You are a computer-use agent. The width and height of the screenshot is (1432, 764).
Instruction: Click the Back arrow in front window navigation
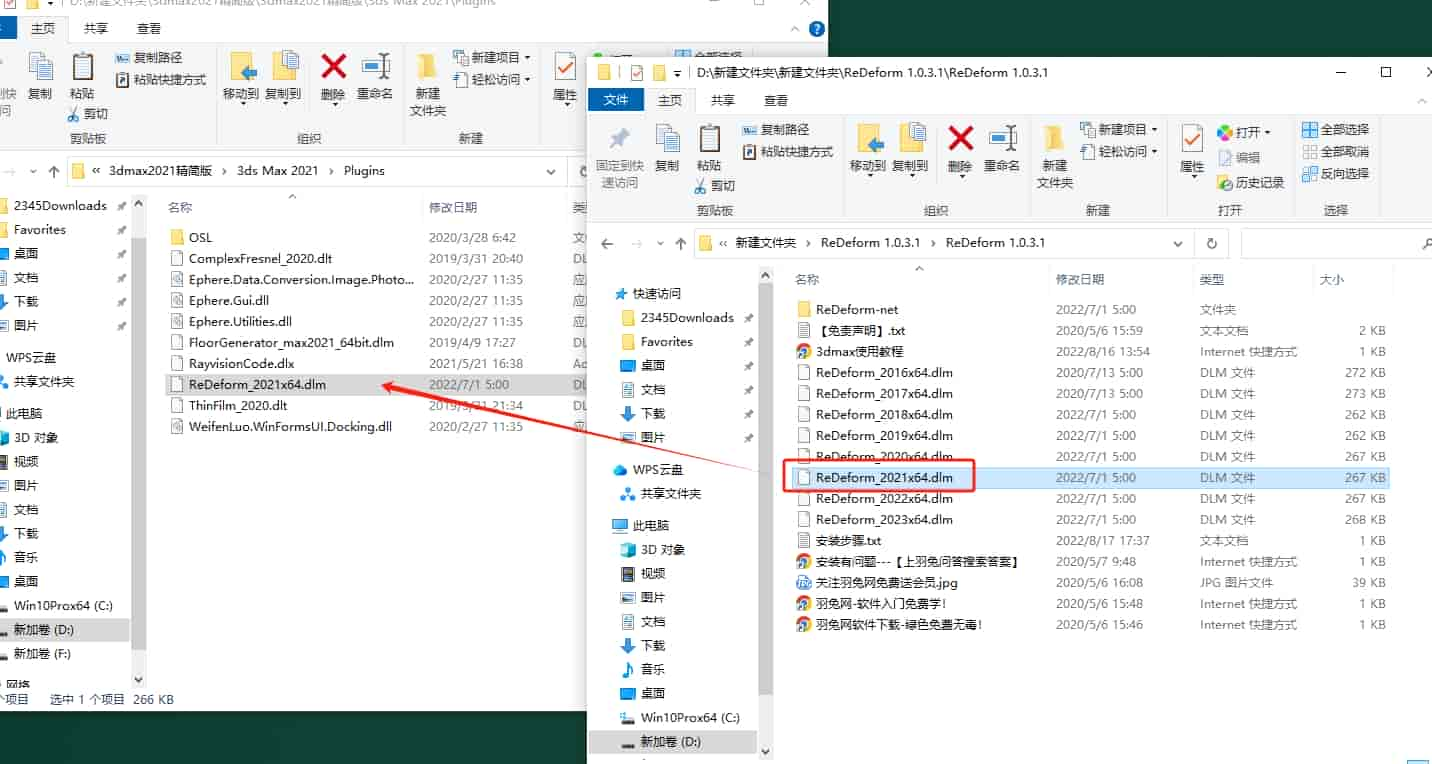(x=607, y=243)
